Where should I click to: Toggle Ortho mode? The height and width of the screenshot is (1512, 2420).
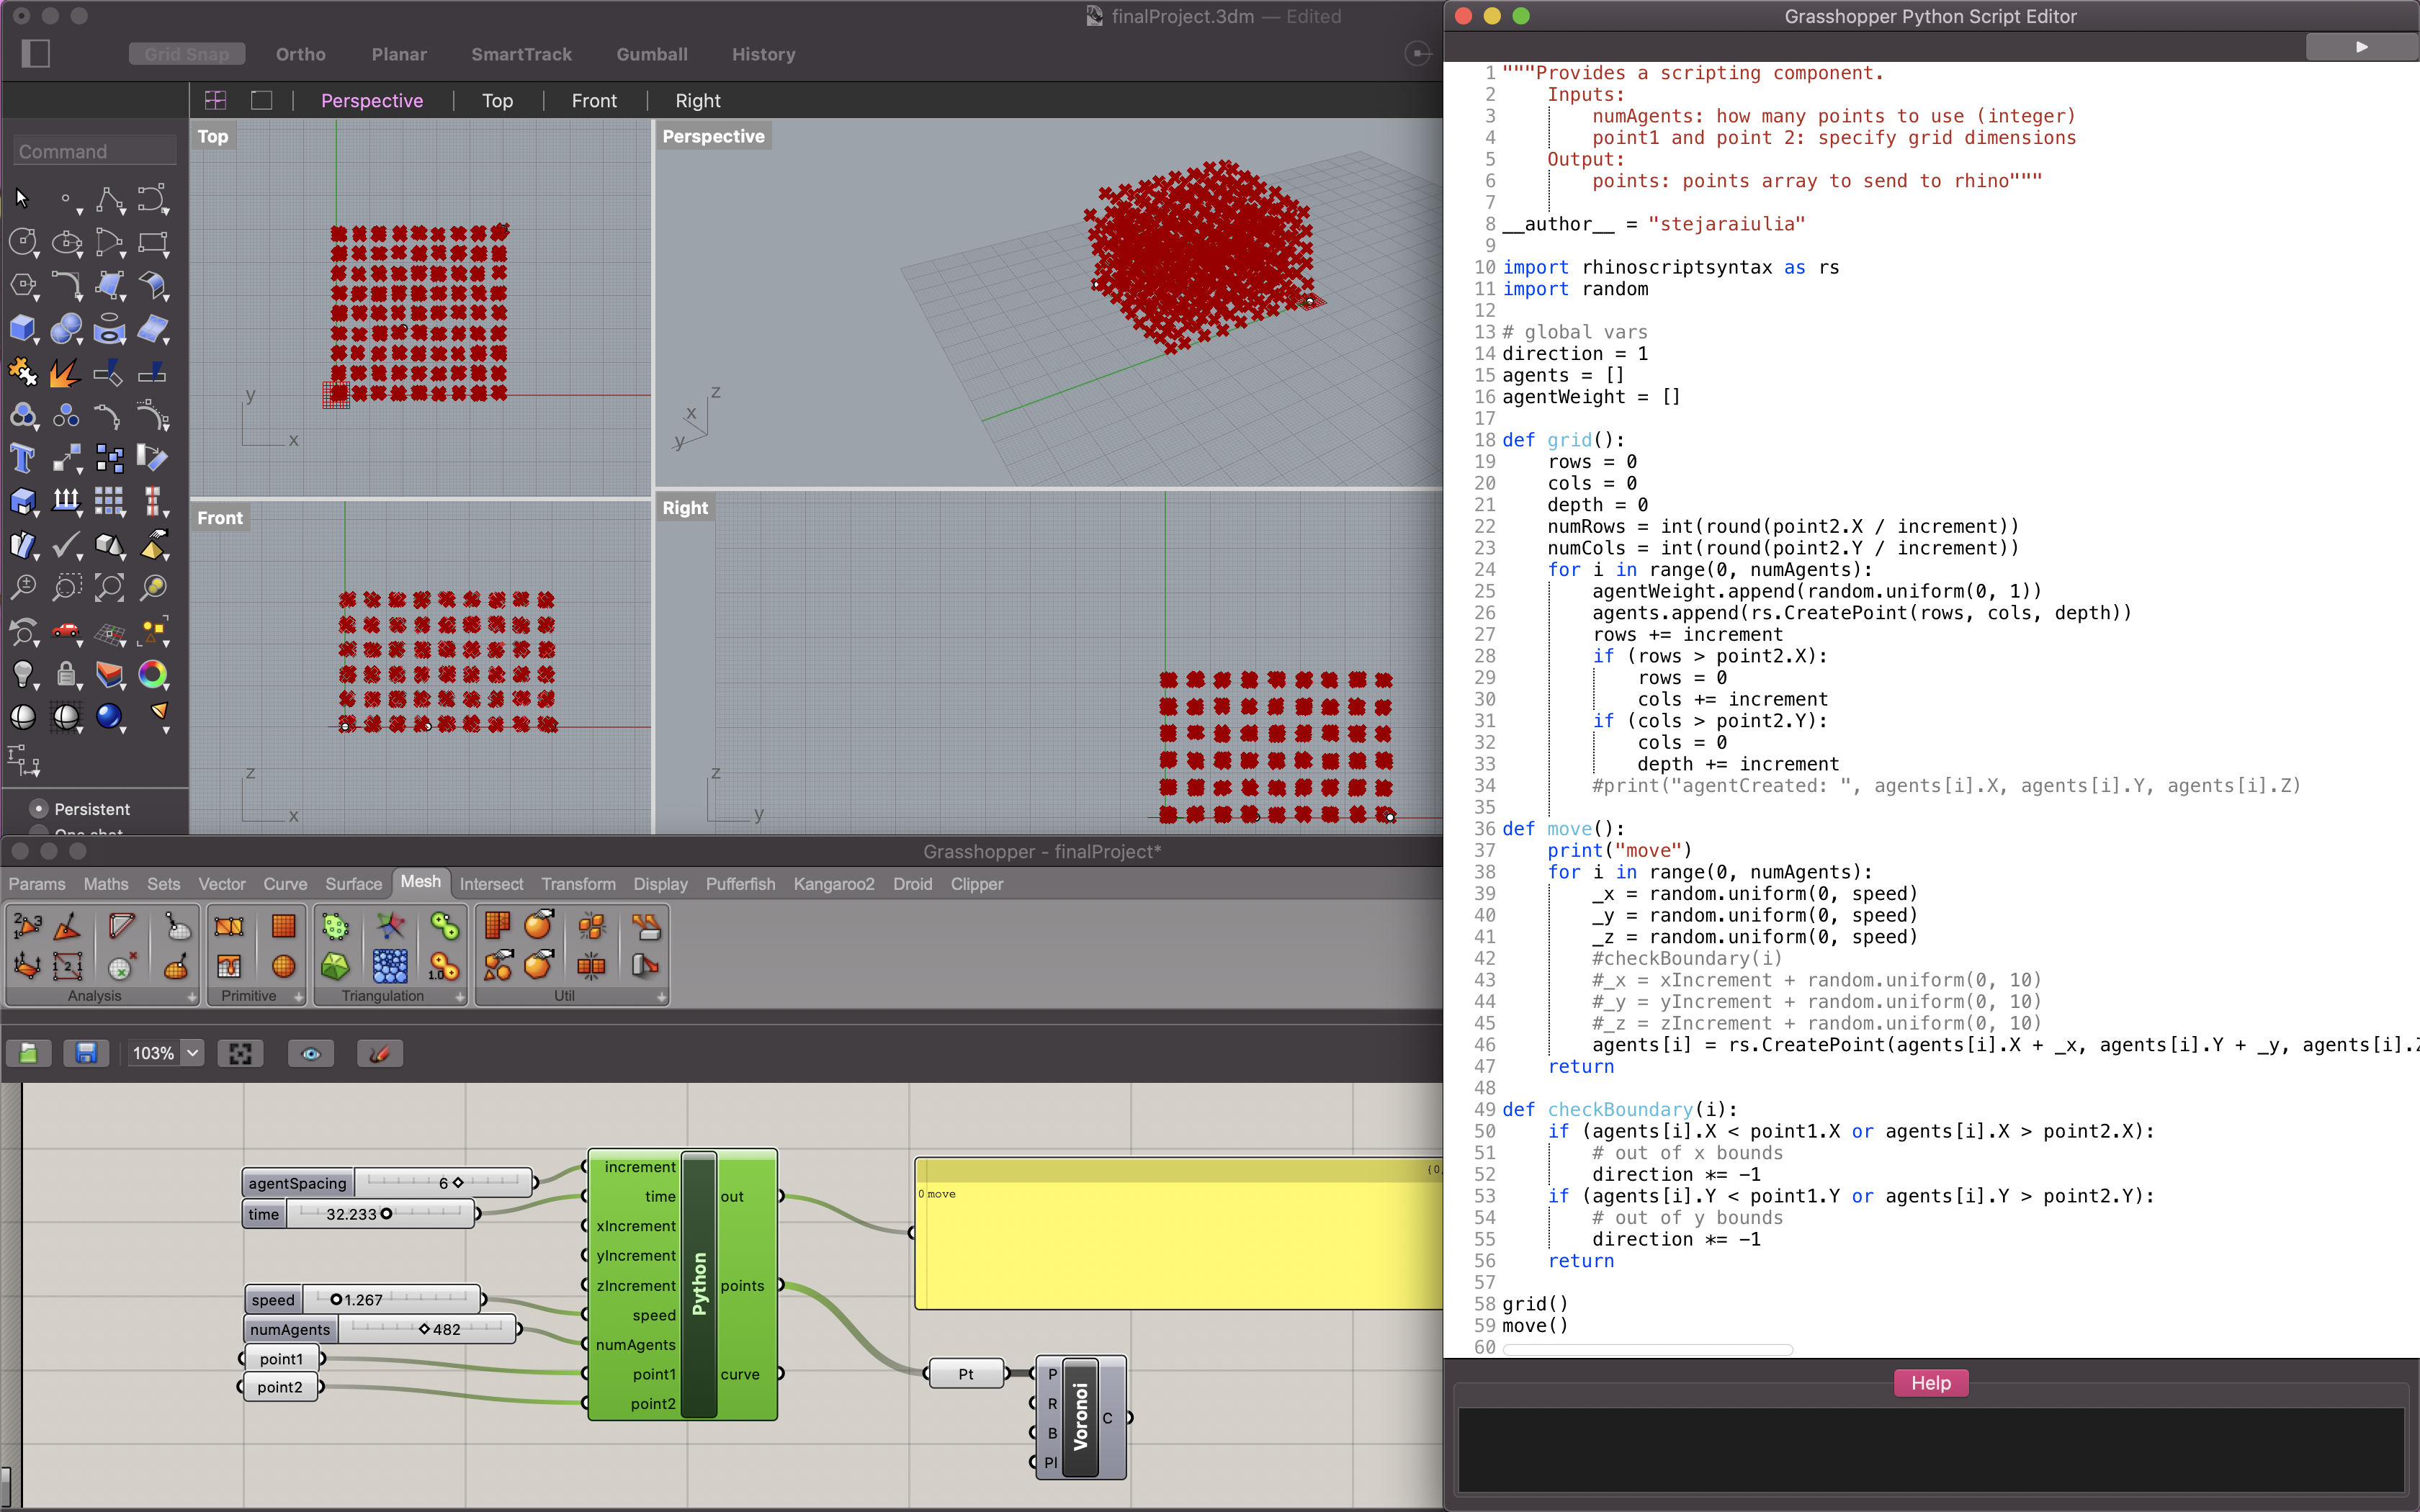click(x=301, y=54)
